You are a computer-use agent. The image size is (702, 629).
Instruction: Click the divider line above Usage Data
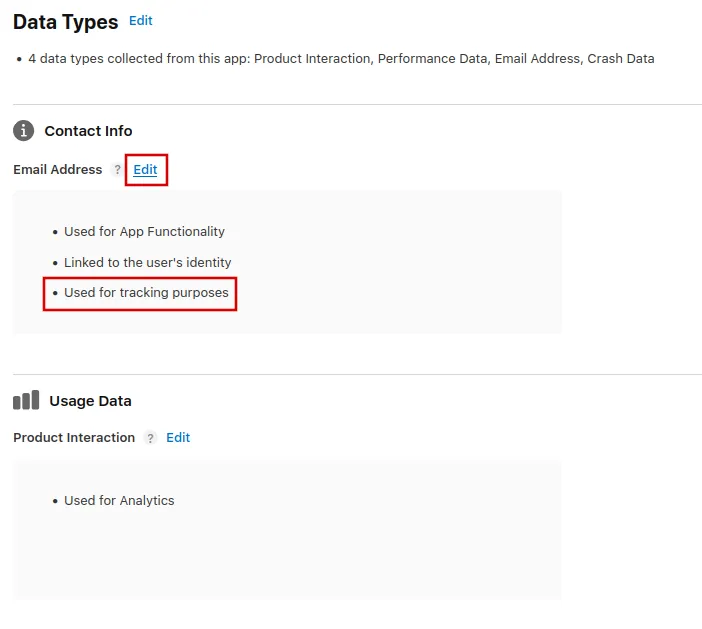357,375
